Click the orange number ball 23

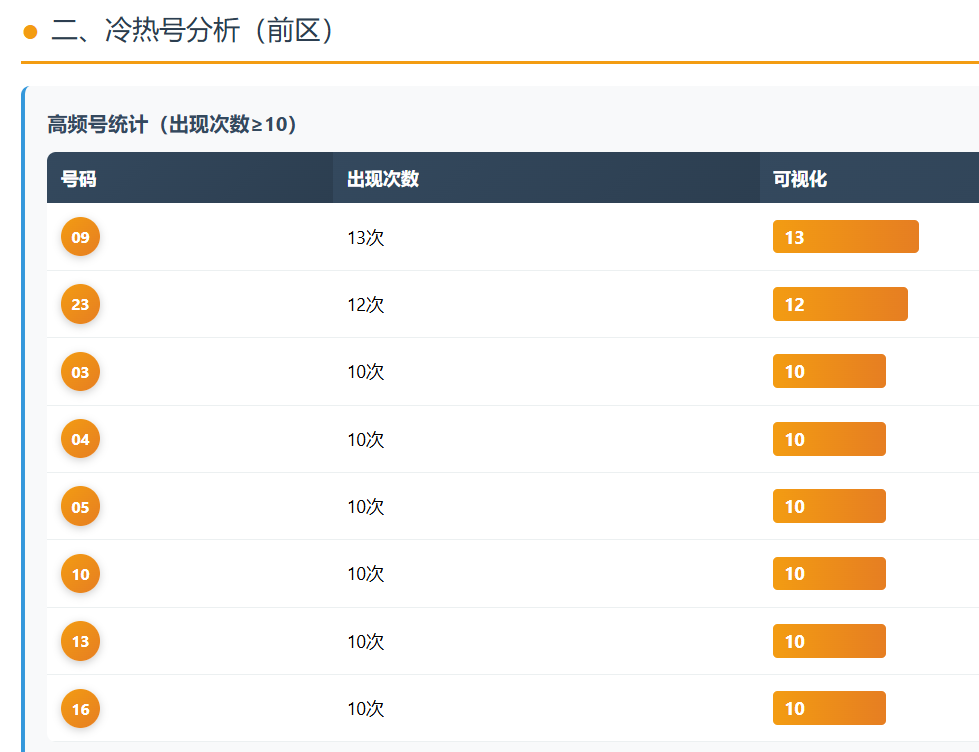click(80, 304)
